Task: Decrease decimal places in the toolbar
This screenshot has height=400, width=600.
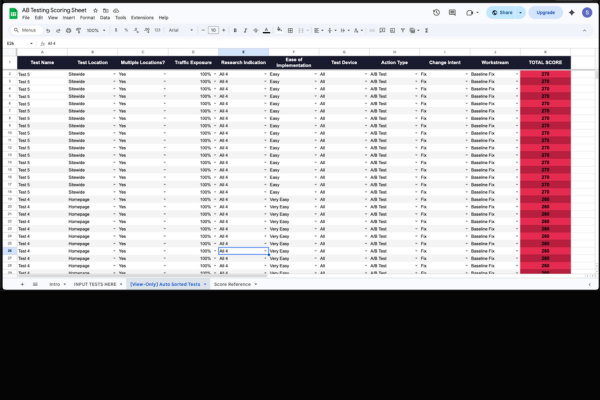Action: [x=136, y=30]
